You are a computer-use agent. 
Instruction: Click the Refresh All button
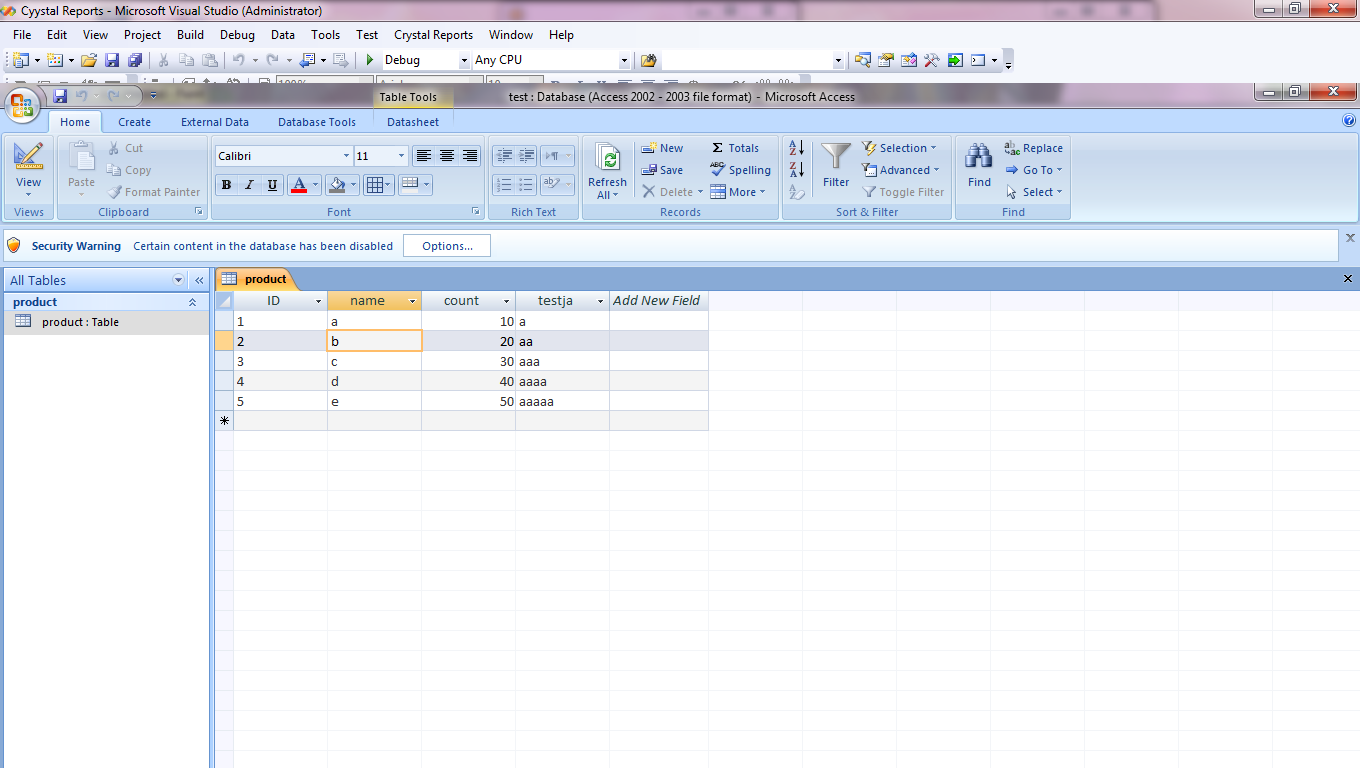[607, 171]
